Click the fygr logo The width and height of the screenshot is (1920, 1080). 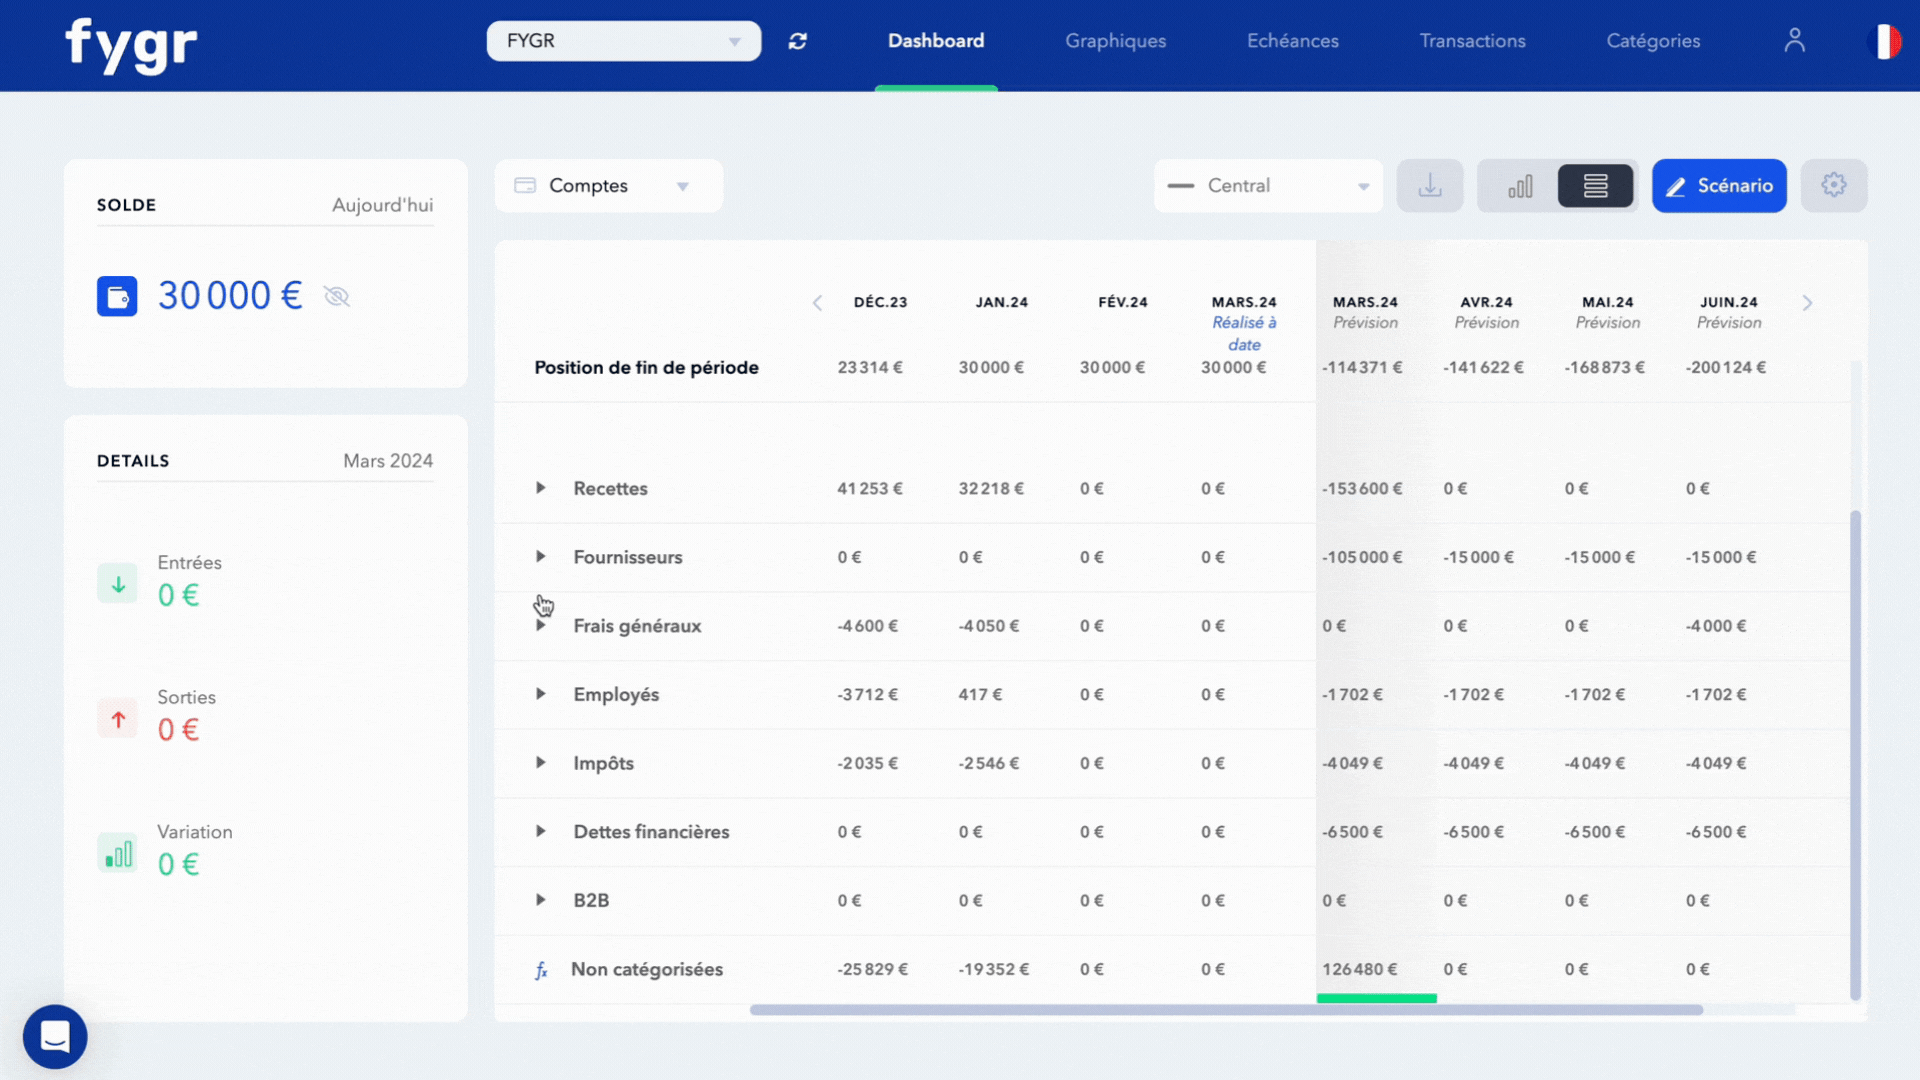click(x=131, y=45)
